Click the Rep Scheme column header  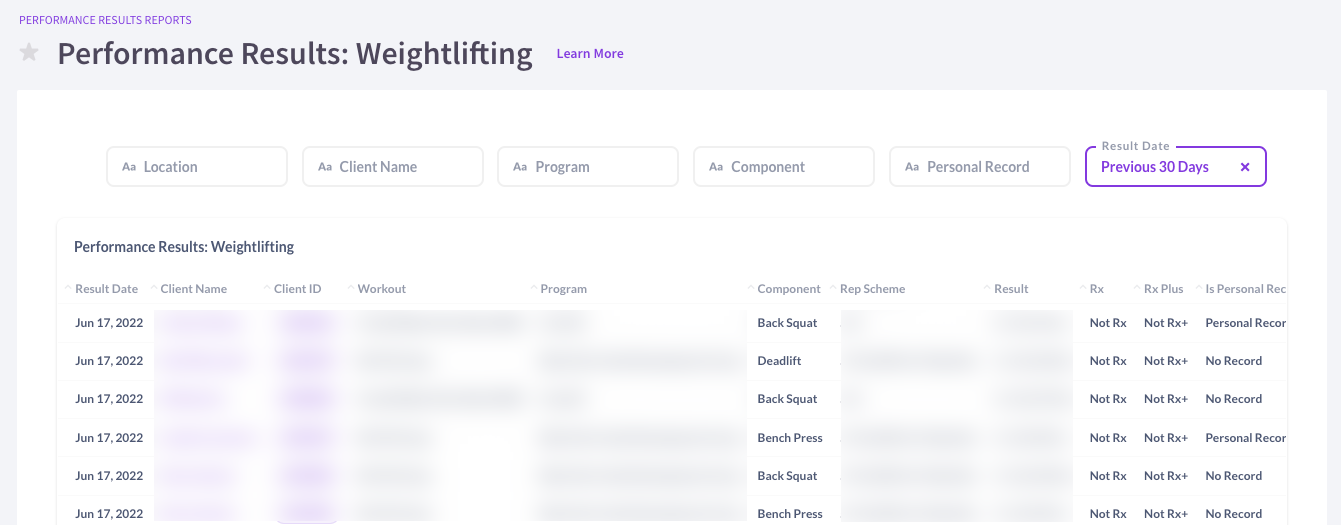tap(873, 289)
